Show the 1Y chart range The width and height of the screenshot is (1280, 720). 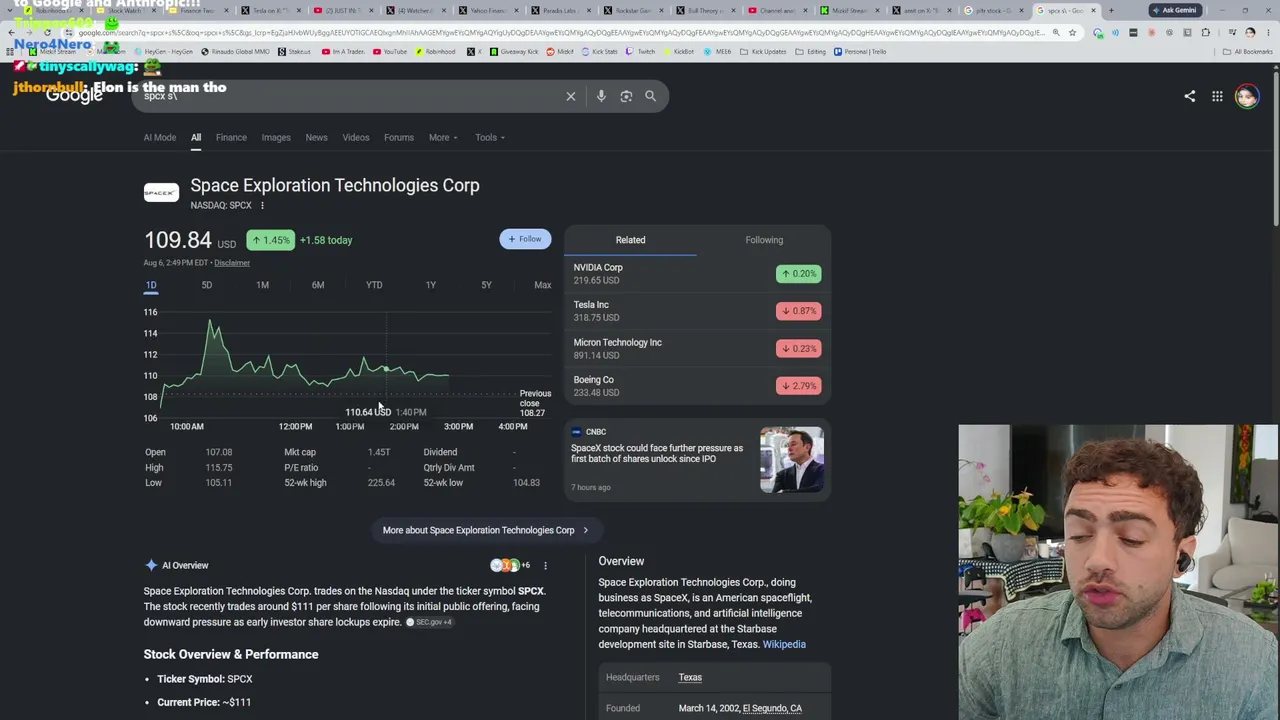(x=431, y=285)
